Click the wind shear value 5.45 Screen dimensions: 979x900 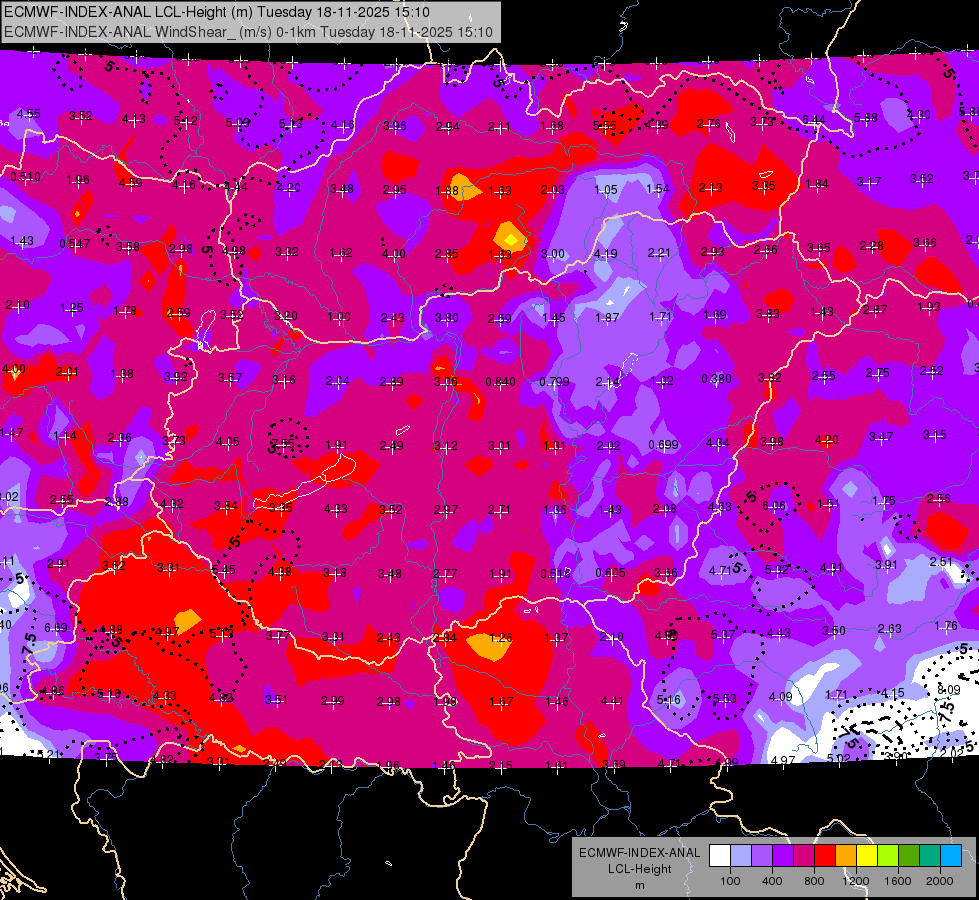224,570
